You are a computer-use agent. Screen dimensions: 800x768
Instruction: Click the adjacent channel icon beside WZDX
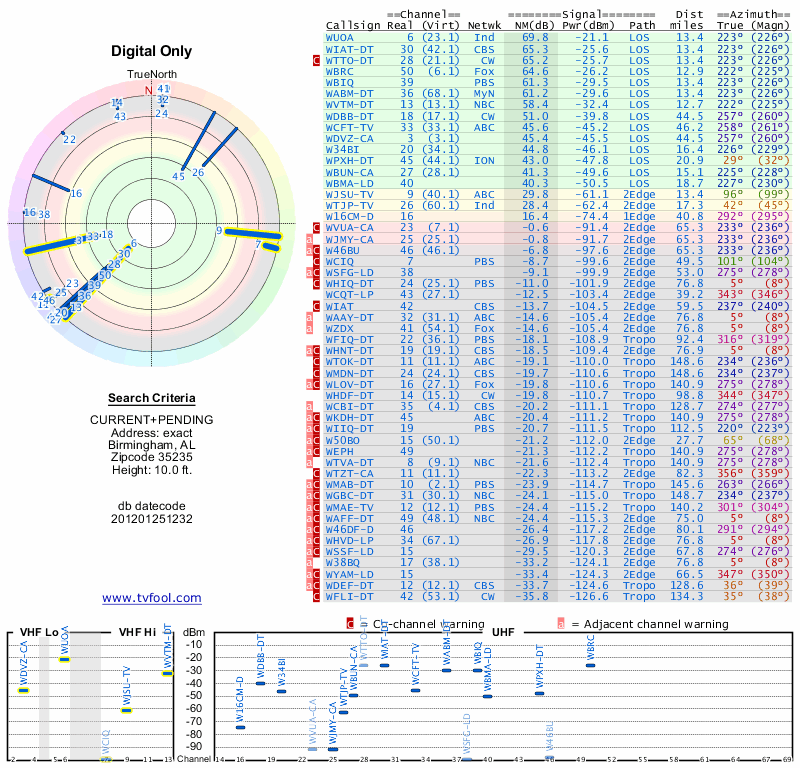[309, 329]
